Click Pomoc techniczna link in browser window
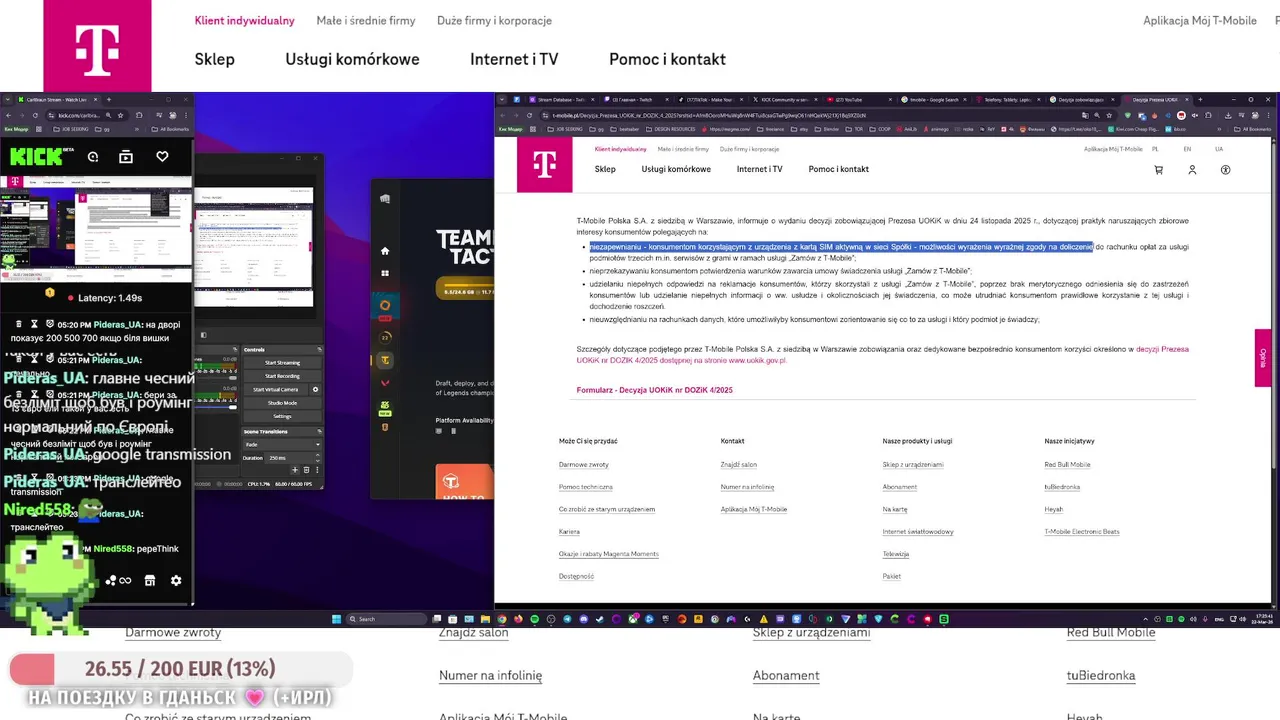1280x720 pixels. [586, 487]
